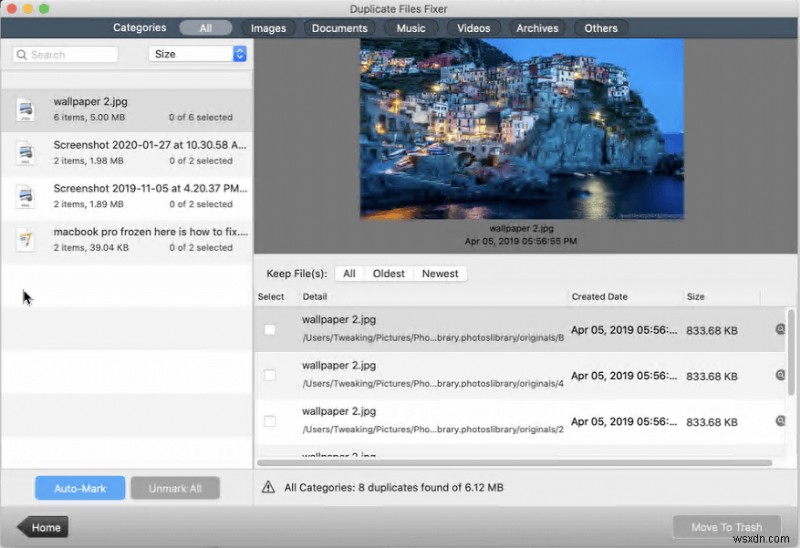The height and width of the screenshot is (548, 800).
Task: Switch to the Documents category tab
Action: coord(340,28)
